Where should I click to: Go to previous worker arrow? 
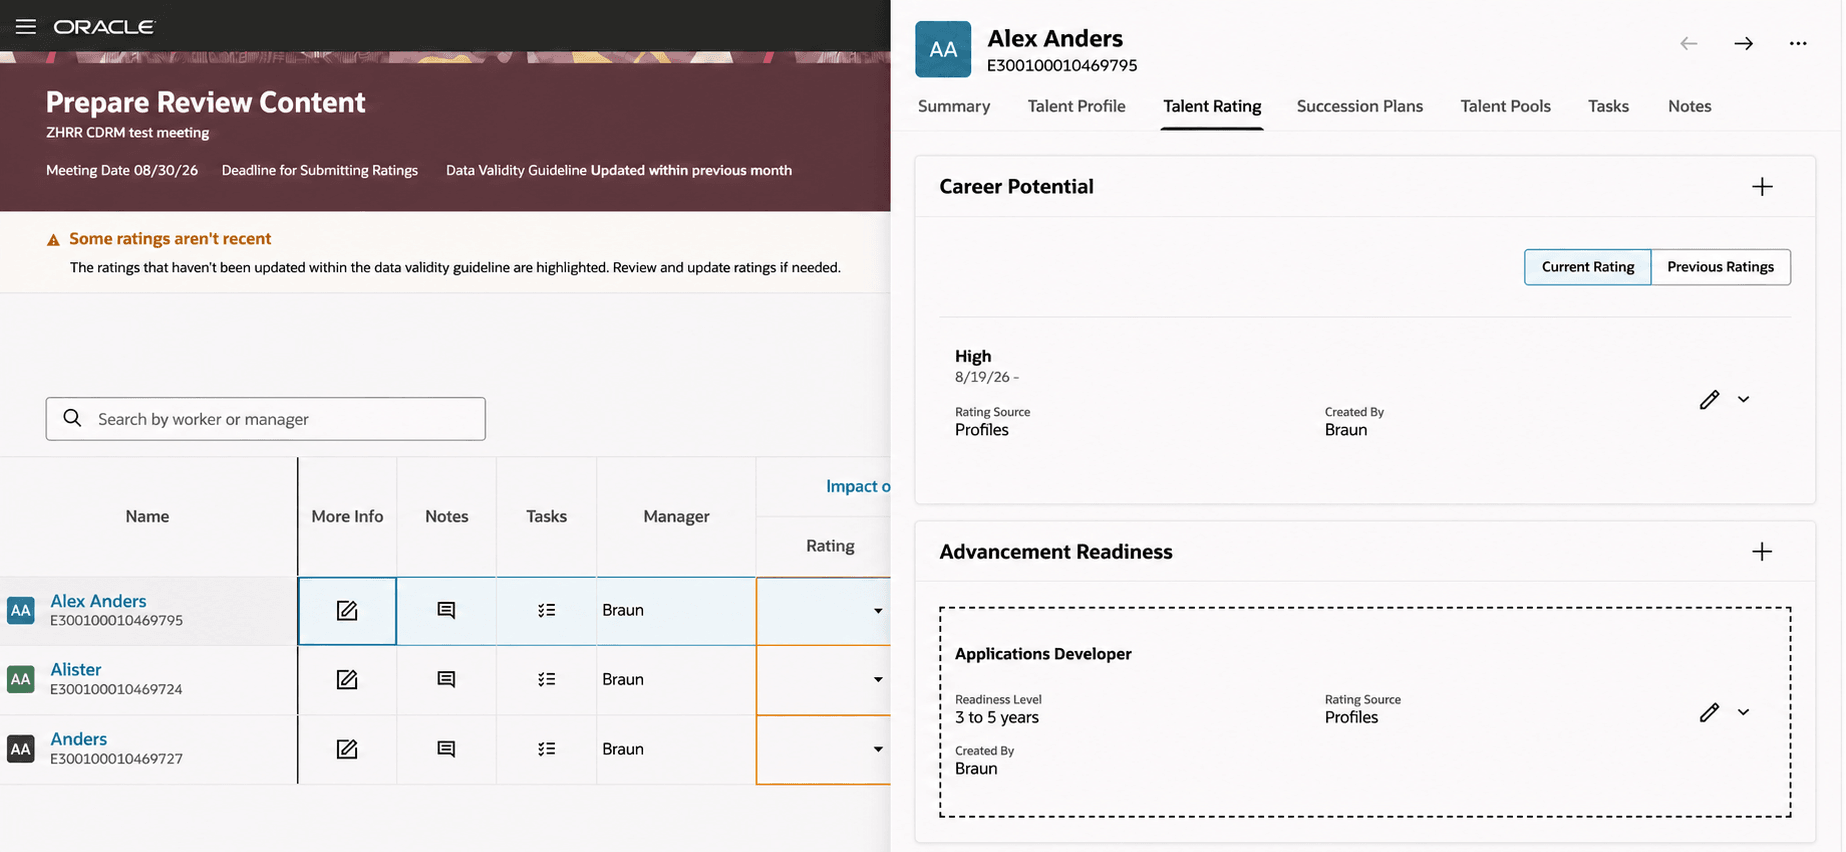[x=1689, y=43]
